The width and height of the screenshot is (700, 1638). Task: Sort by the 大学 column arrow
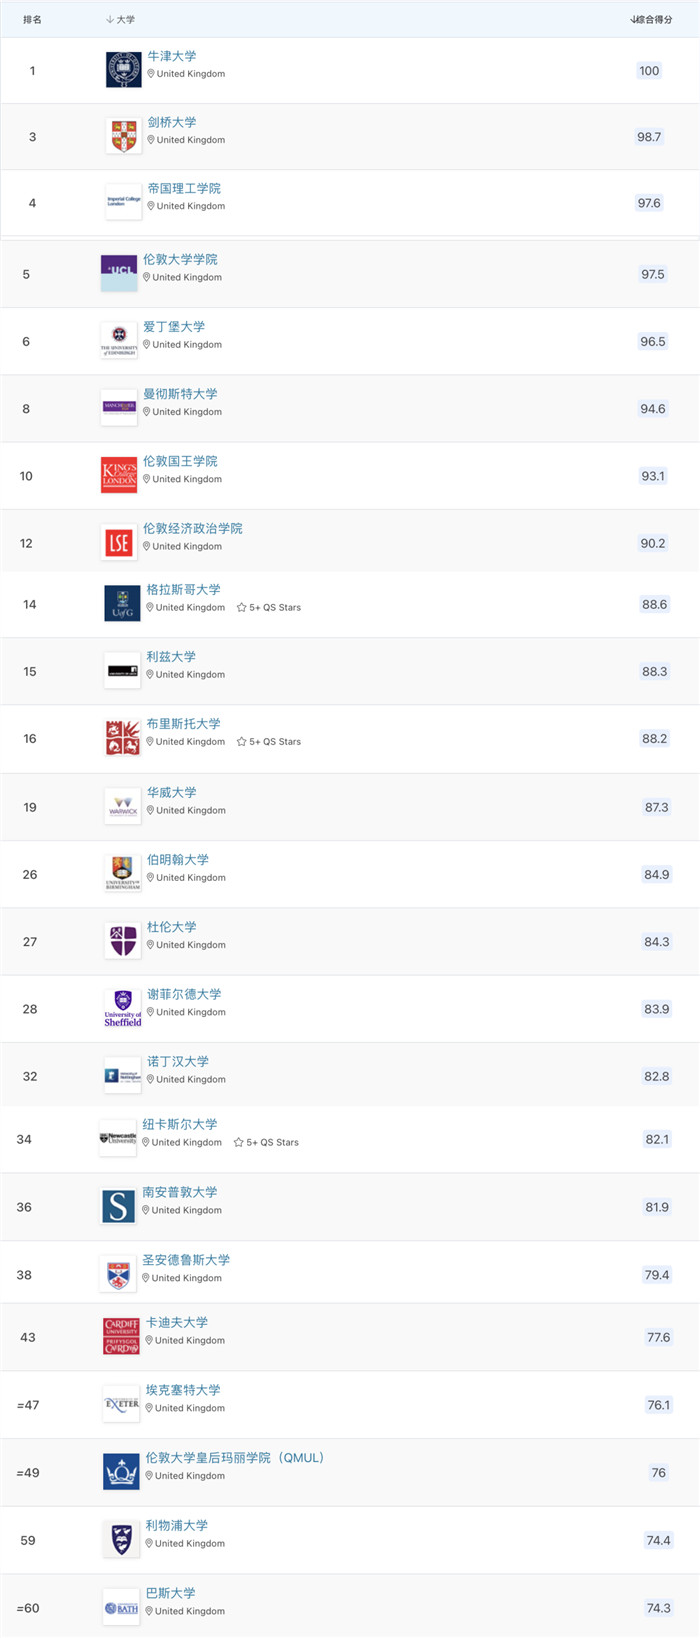point(110,20)
